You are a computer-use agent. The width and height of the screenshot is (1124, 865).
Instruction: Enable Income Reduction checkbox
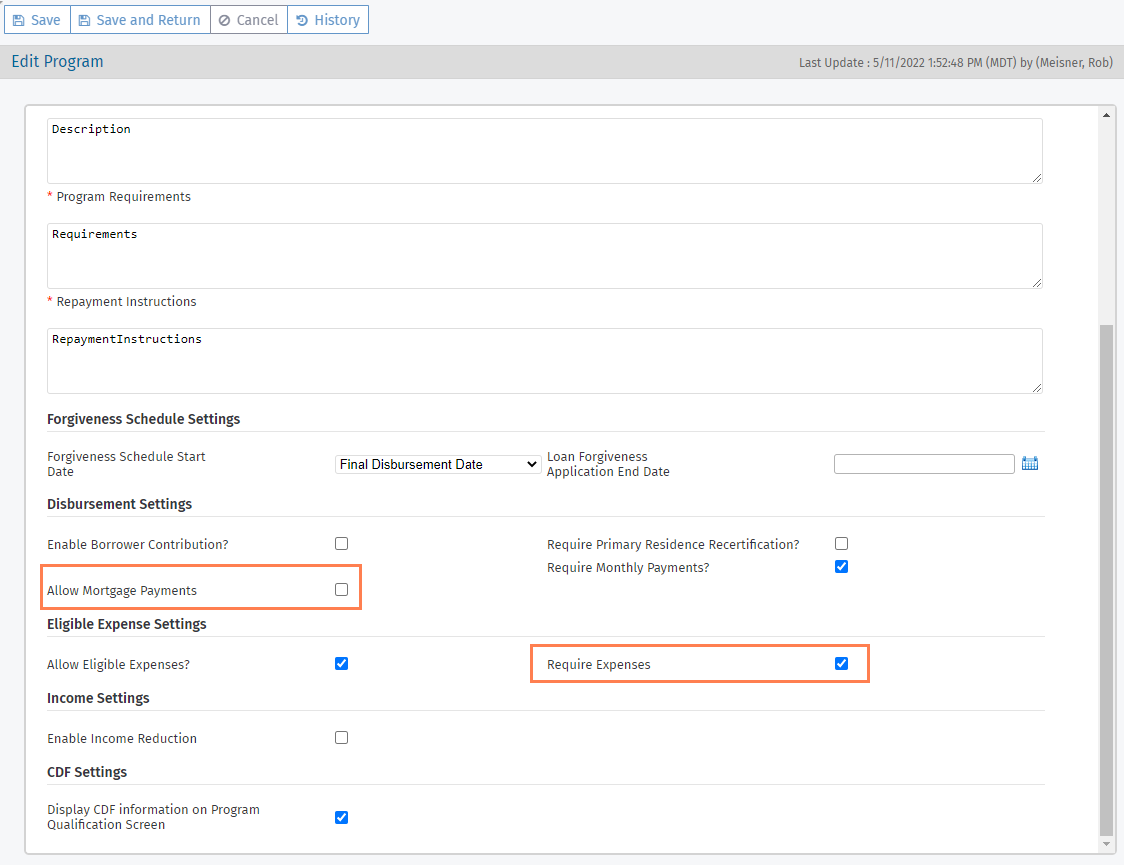pos(342,738)
